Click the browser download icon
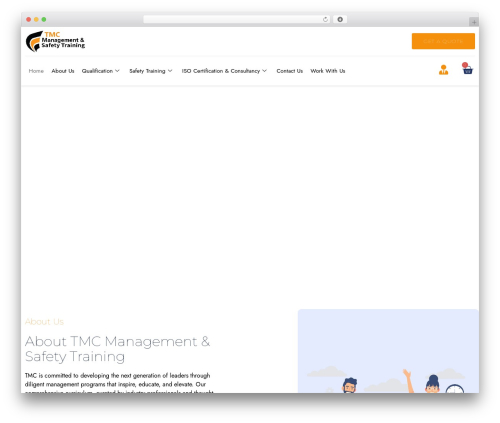Viewport: 500px width, 423px height. click(x=340, y=20)
